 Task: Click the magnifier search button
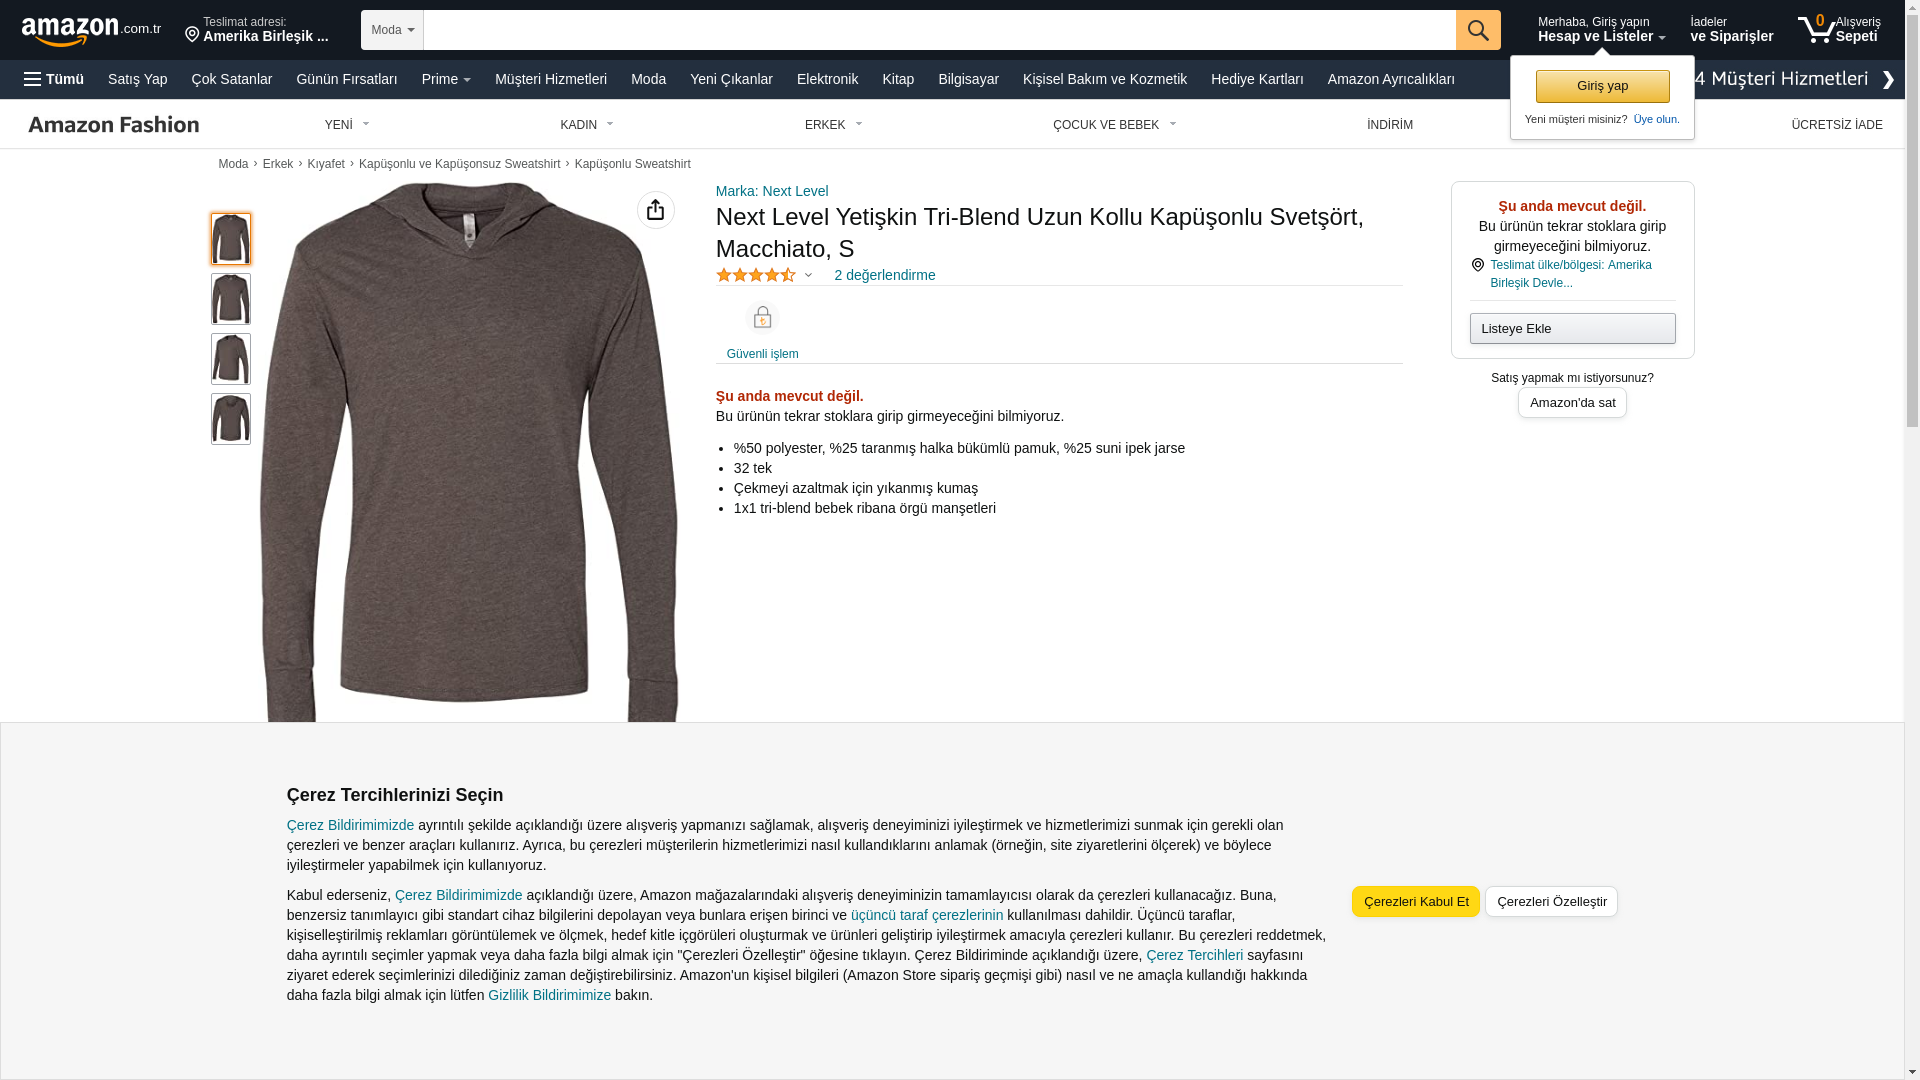(1477, 30)
